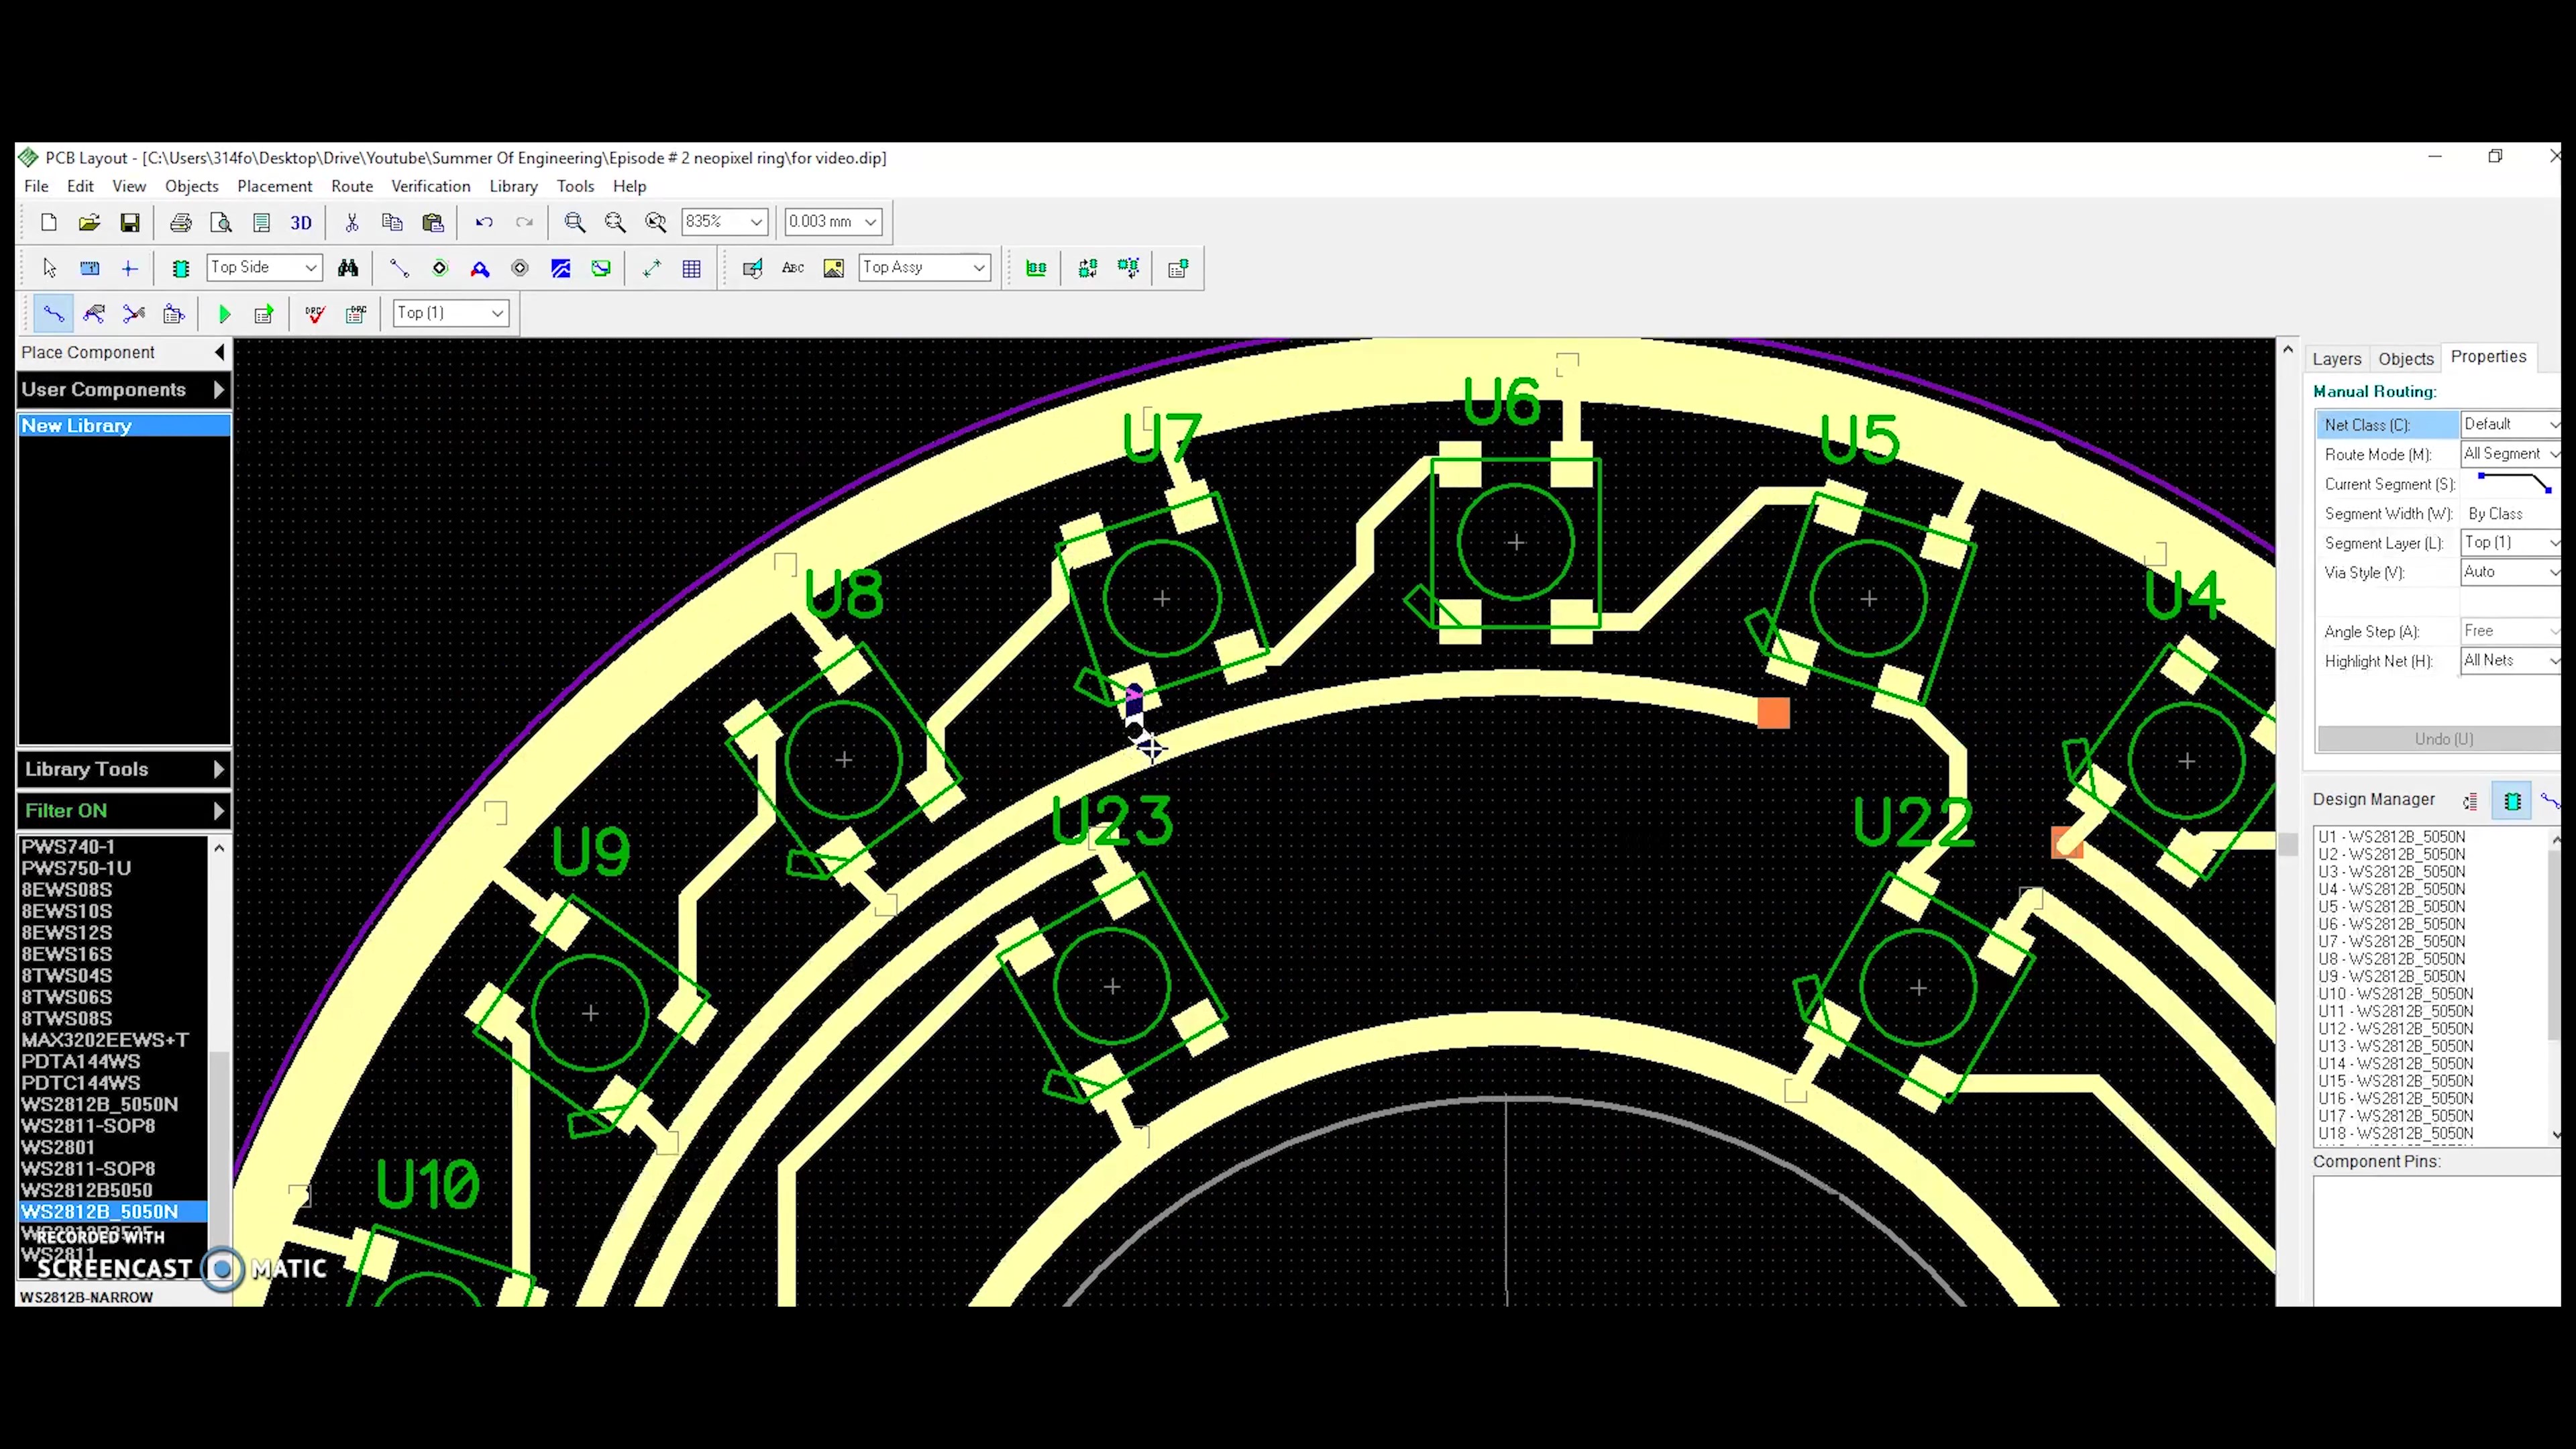Open the Route Mode All Segment dropdown
The width and height of the screenshot is (2576, 1449).
pos(2509,454)
